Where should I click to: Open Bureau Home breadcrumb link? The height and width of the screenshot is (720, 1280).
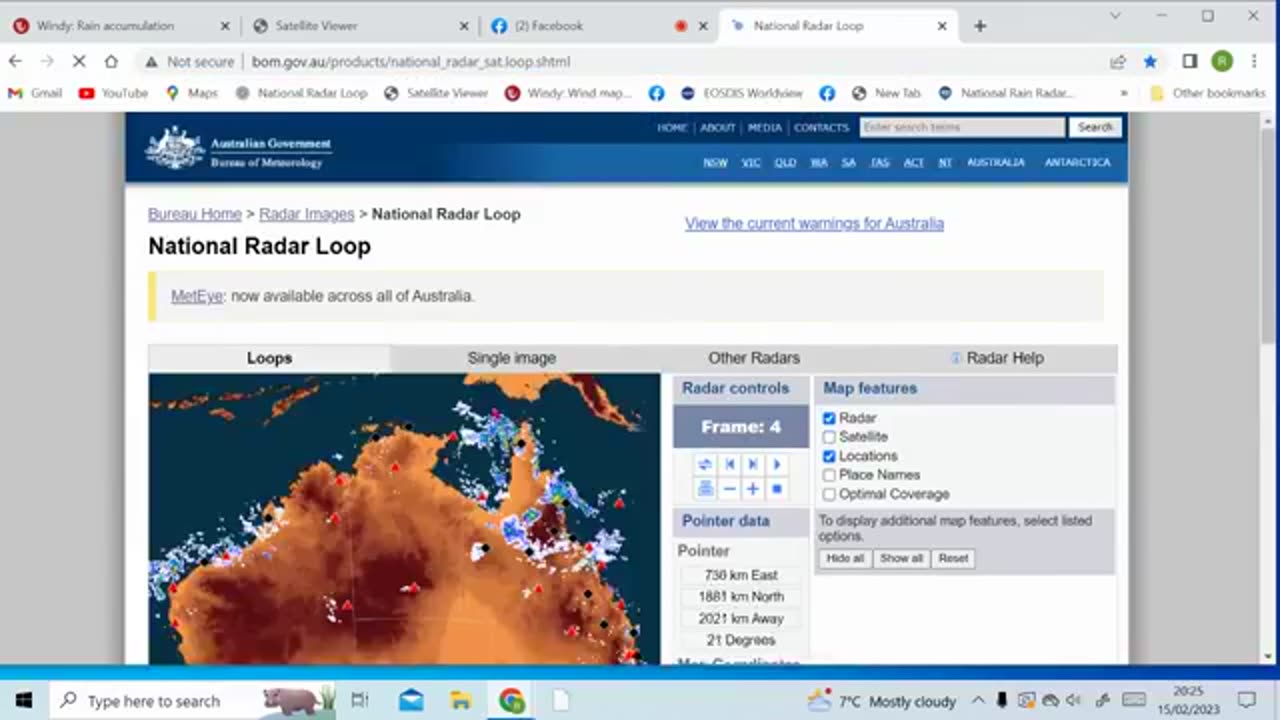pos(195,214)
